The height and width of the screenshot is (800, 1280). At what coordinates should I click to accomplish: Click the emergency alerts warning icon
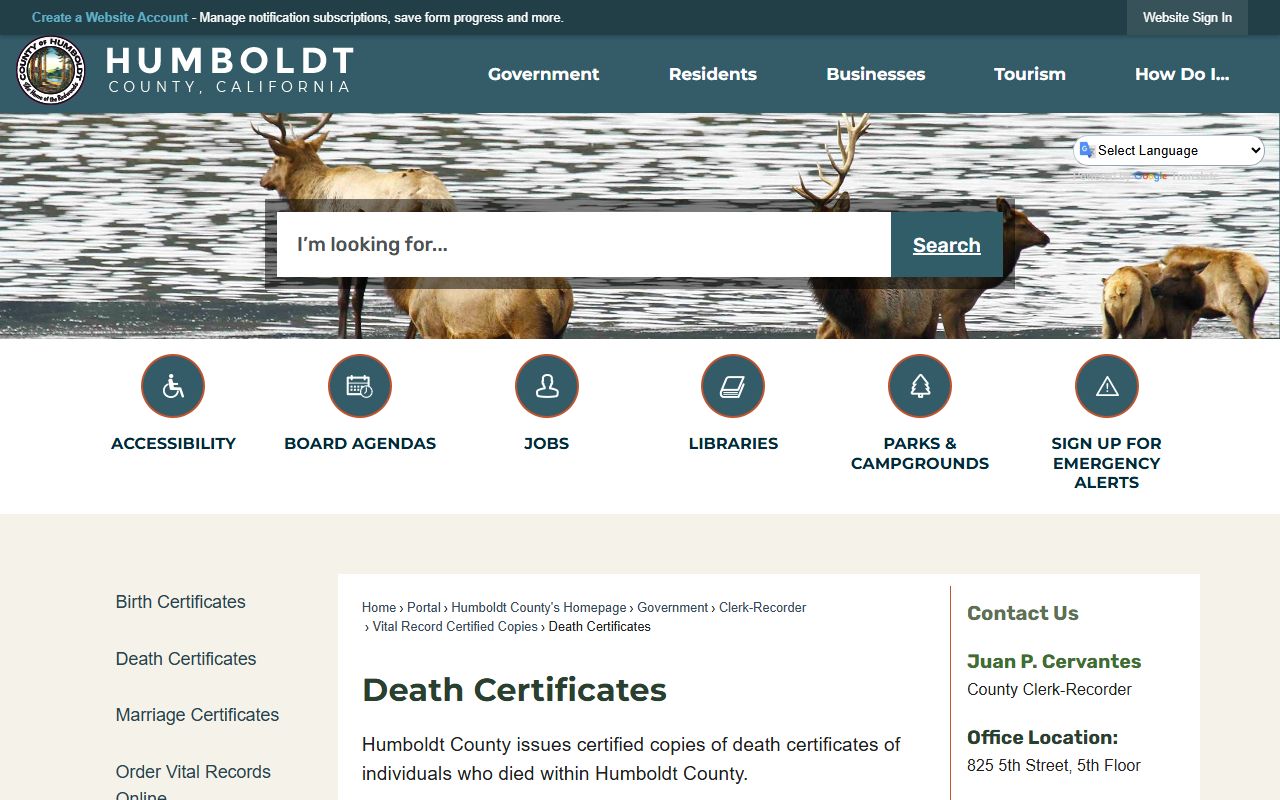(1107, 386)
